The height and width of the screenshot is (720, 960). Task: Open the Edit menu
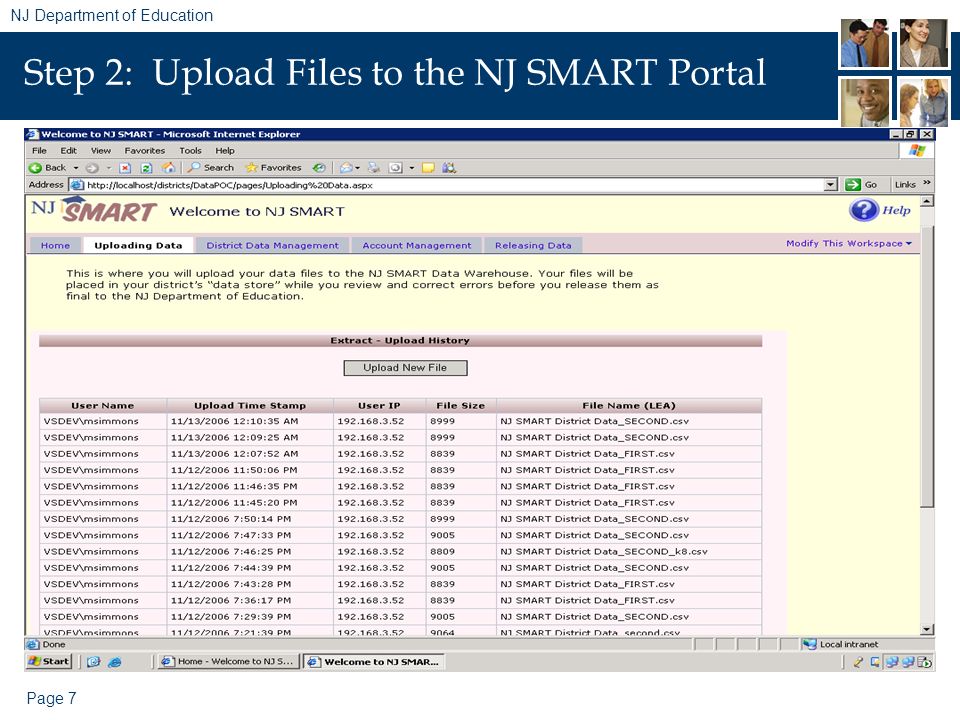pos(69,151)
